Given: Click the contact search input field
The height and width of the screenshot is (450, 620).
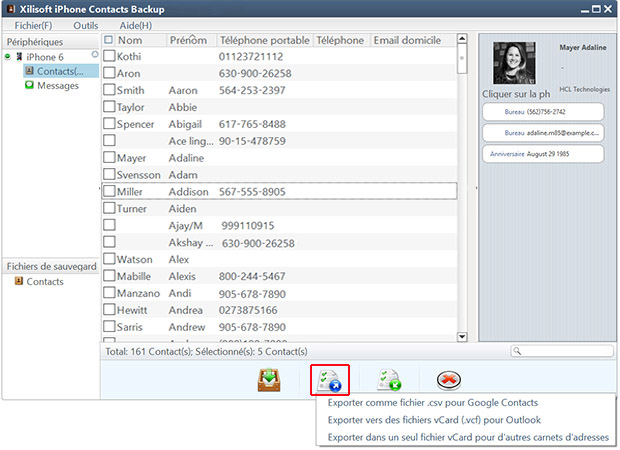Looking at the screenshot, I should click(562, 351).
